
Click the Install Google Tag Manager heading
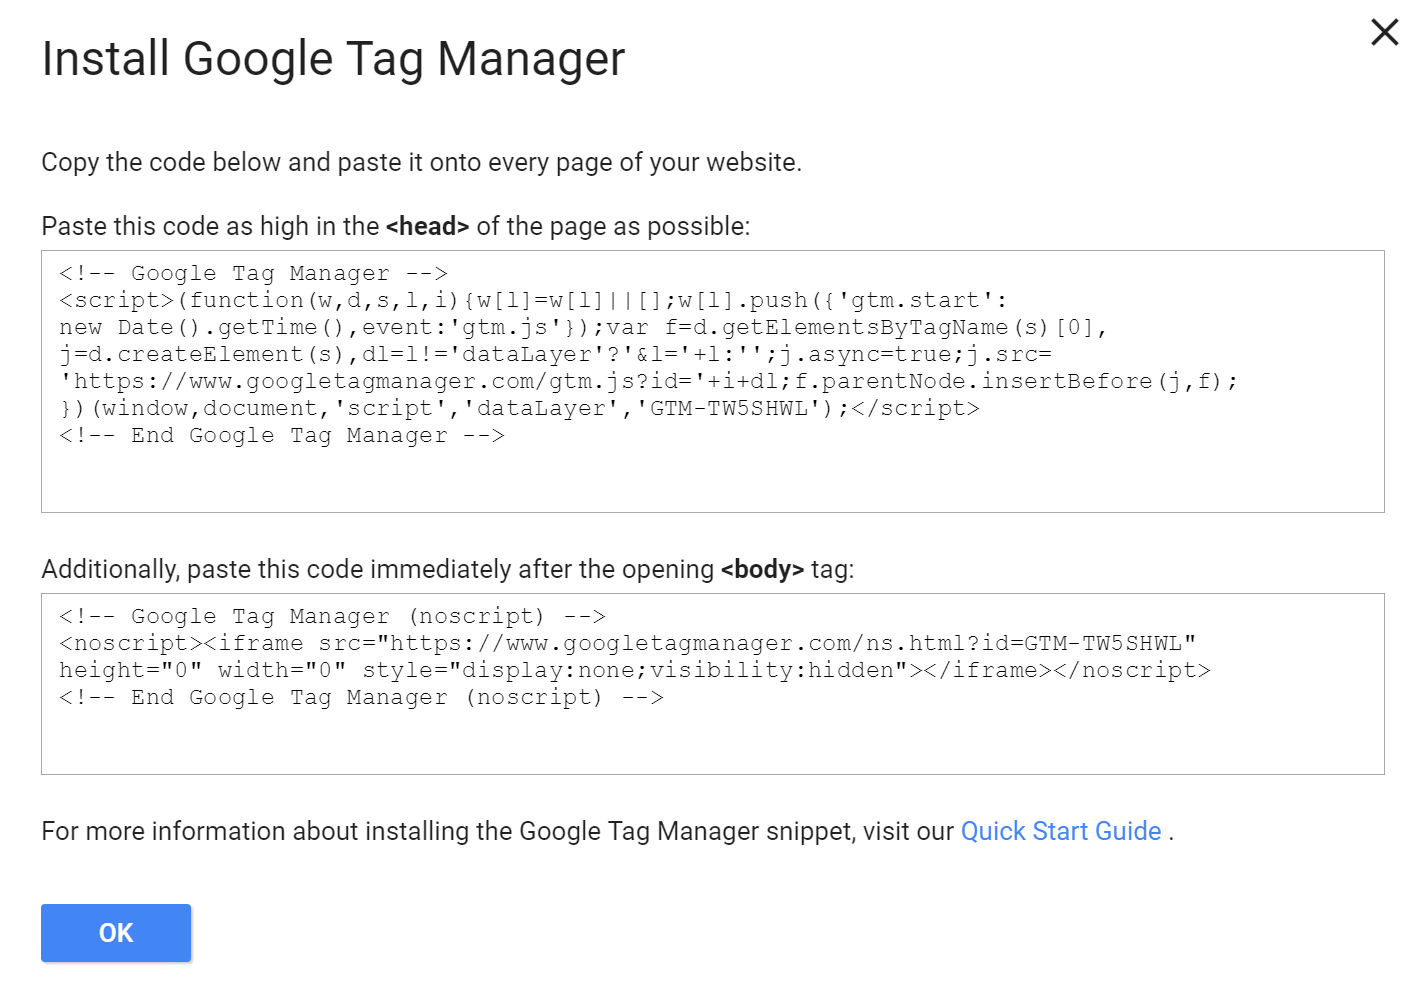tap(333, 59)
